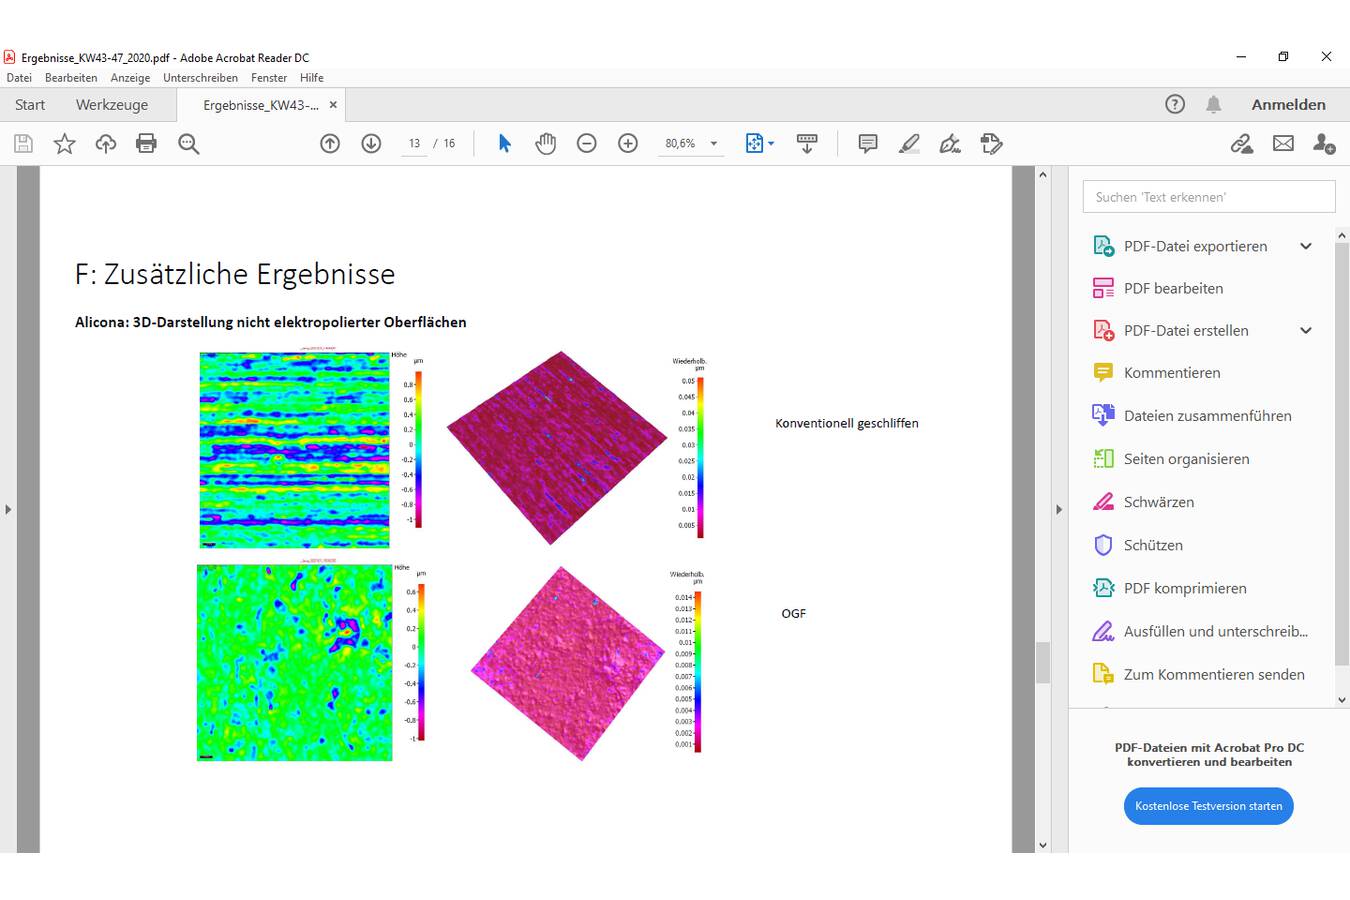The image size is (1350, 900).
Task: Expand PDF-Datei exportieren options
Action: (x=1305, y=246)
